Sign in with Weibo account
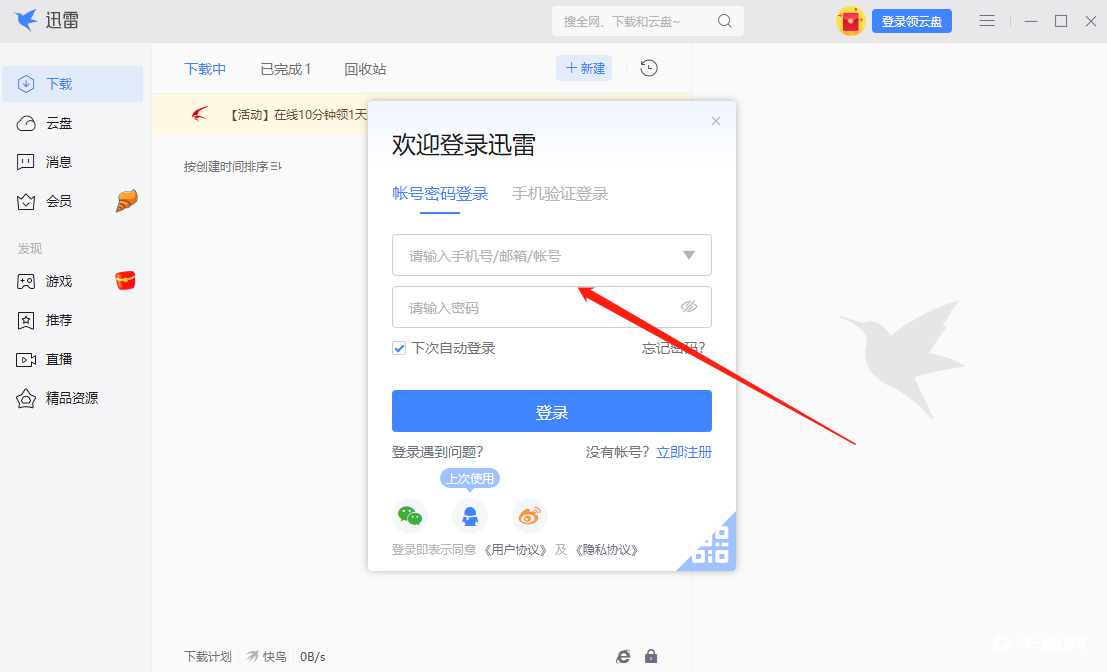The image size is (1107, 672). point(529,516)
